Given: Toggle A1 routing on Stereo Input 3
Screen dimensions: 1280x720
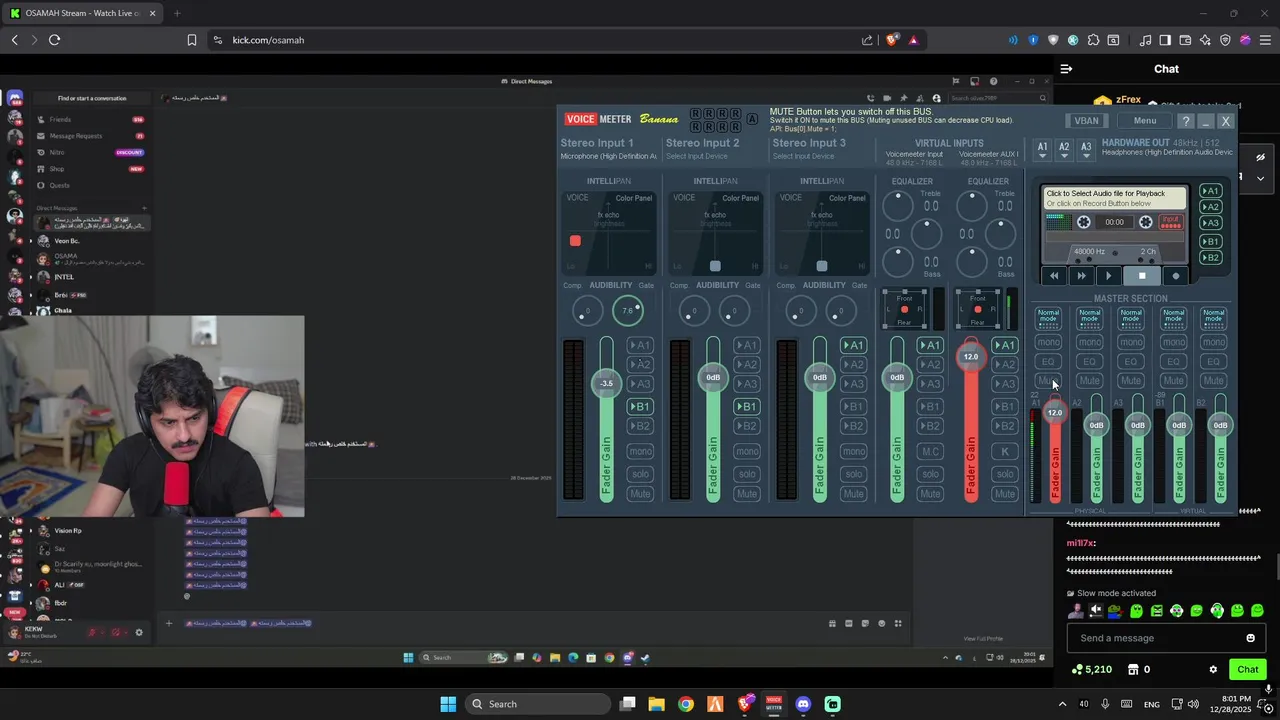Looking at the screenshot, I should [853, 345].
